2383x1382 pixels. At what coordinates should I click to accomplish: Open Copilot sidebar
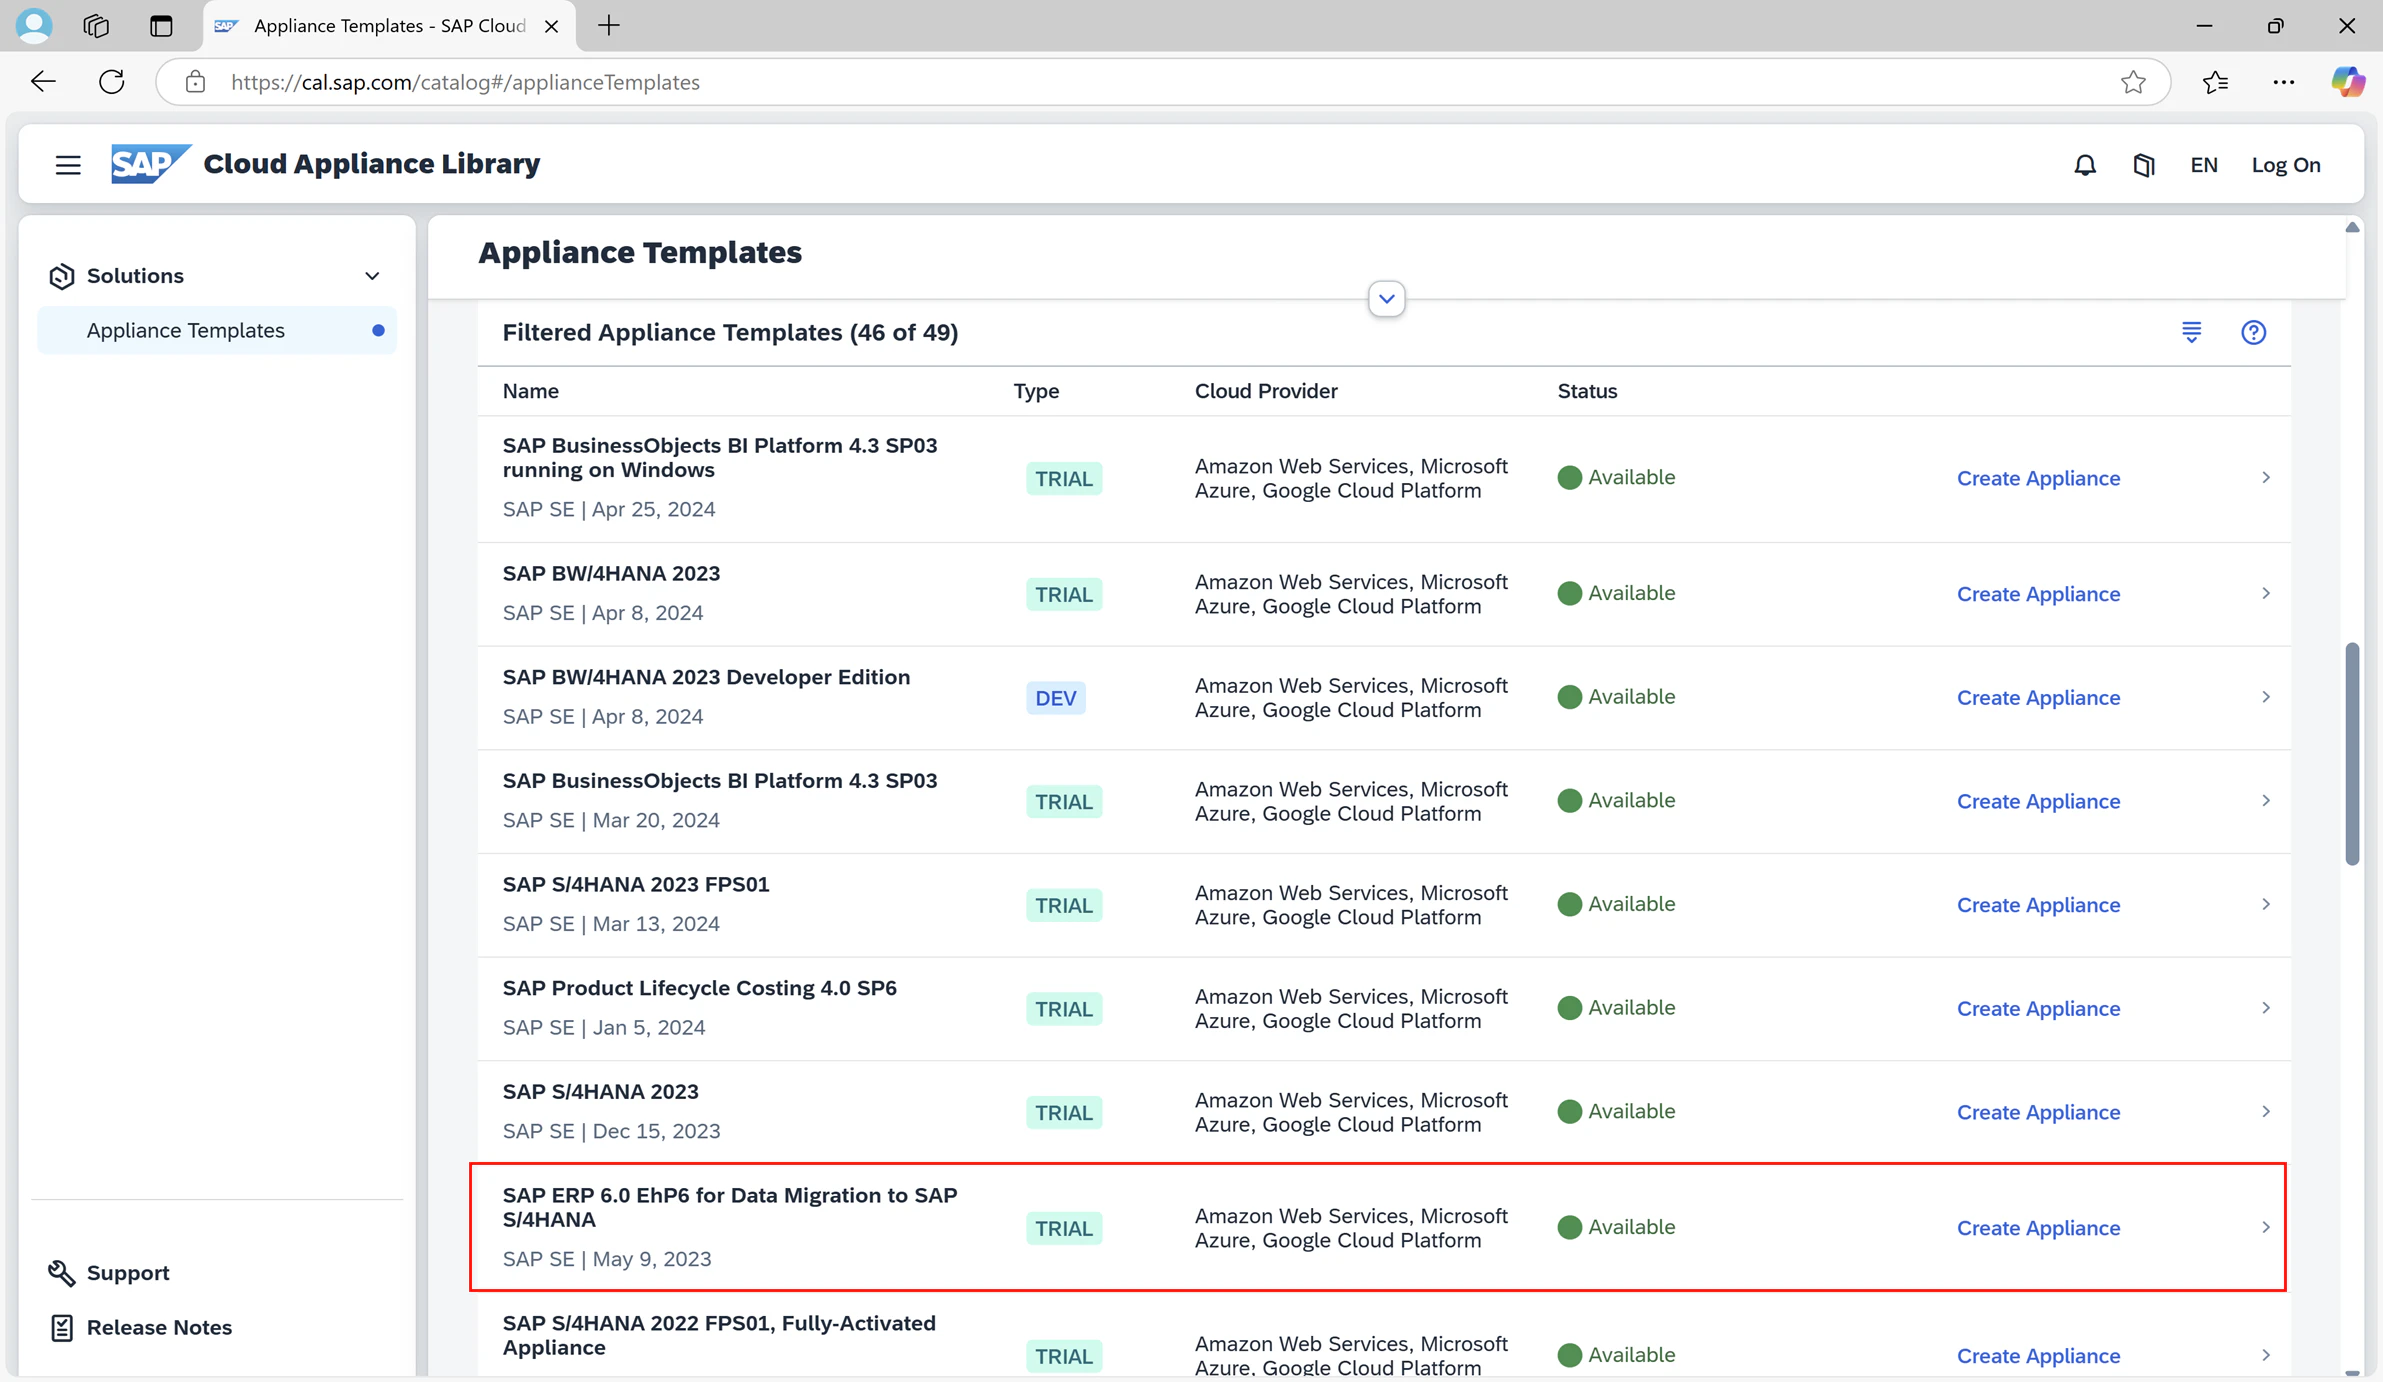[x=2348, y=82]
